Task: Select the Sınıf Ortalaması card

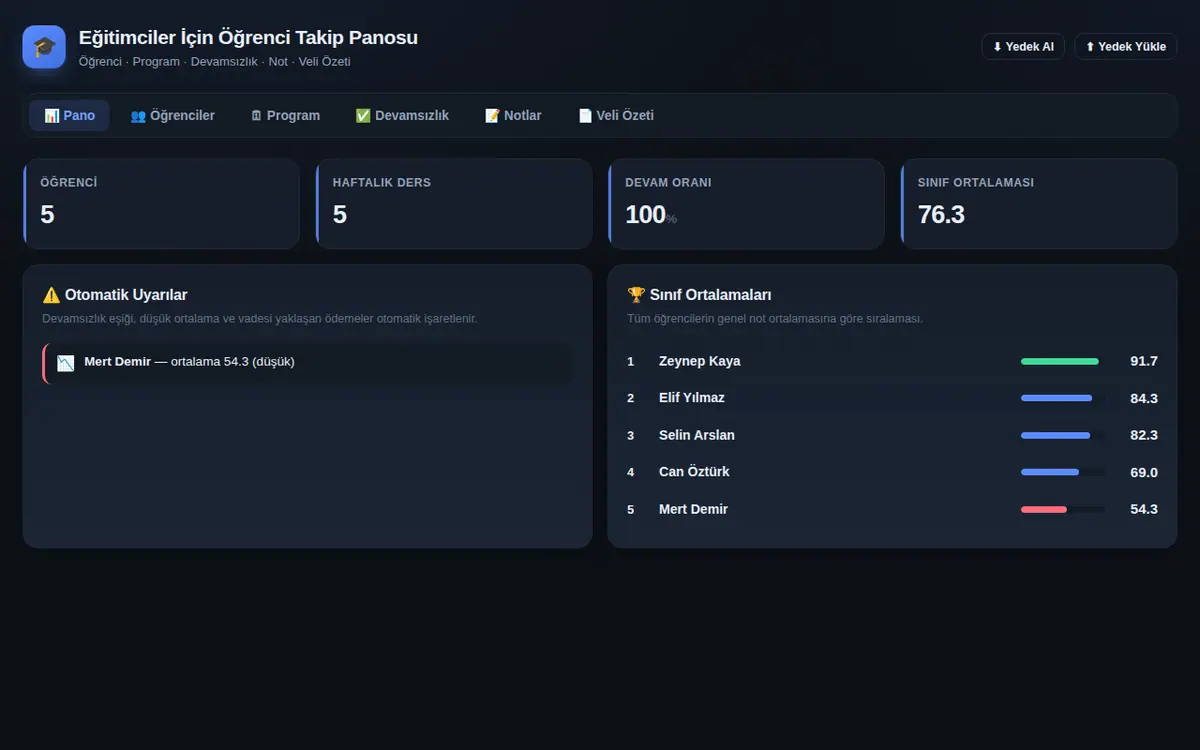Action: [1039, 204]
